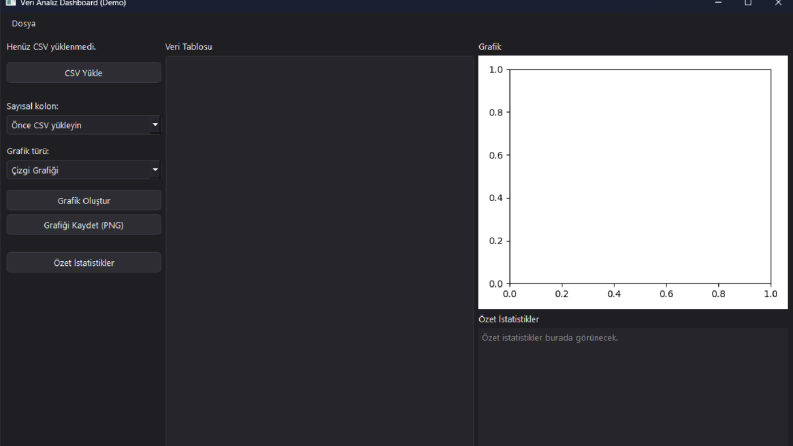Click the 'Henüz CSV yüklenmedi.' status text

pyautogui.click(x=51, y=47)
